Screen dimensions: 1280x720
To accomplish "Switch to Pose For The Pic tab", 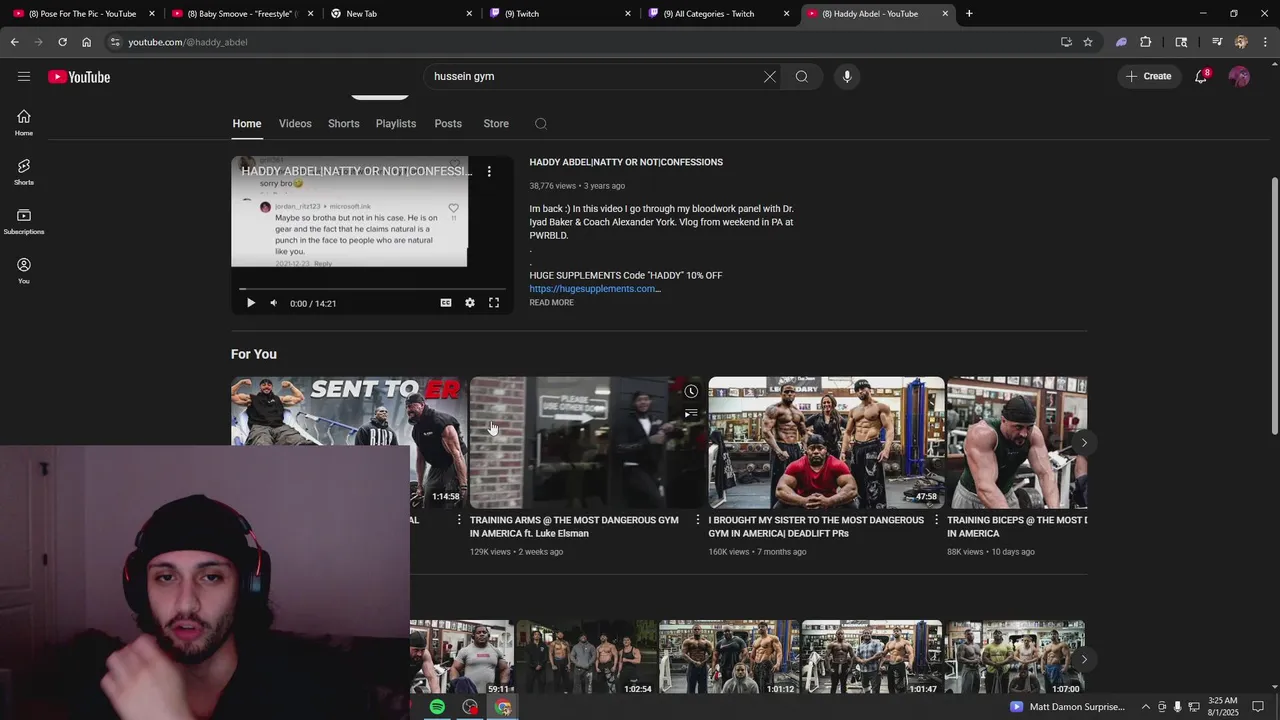I will tap(82, 14).
